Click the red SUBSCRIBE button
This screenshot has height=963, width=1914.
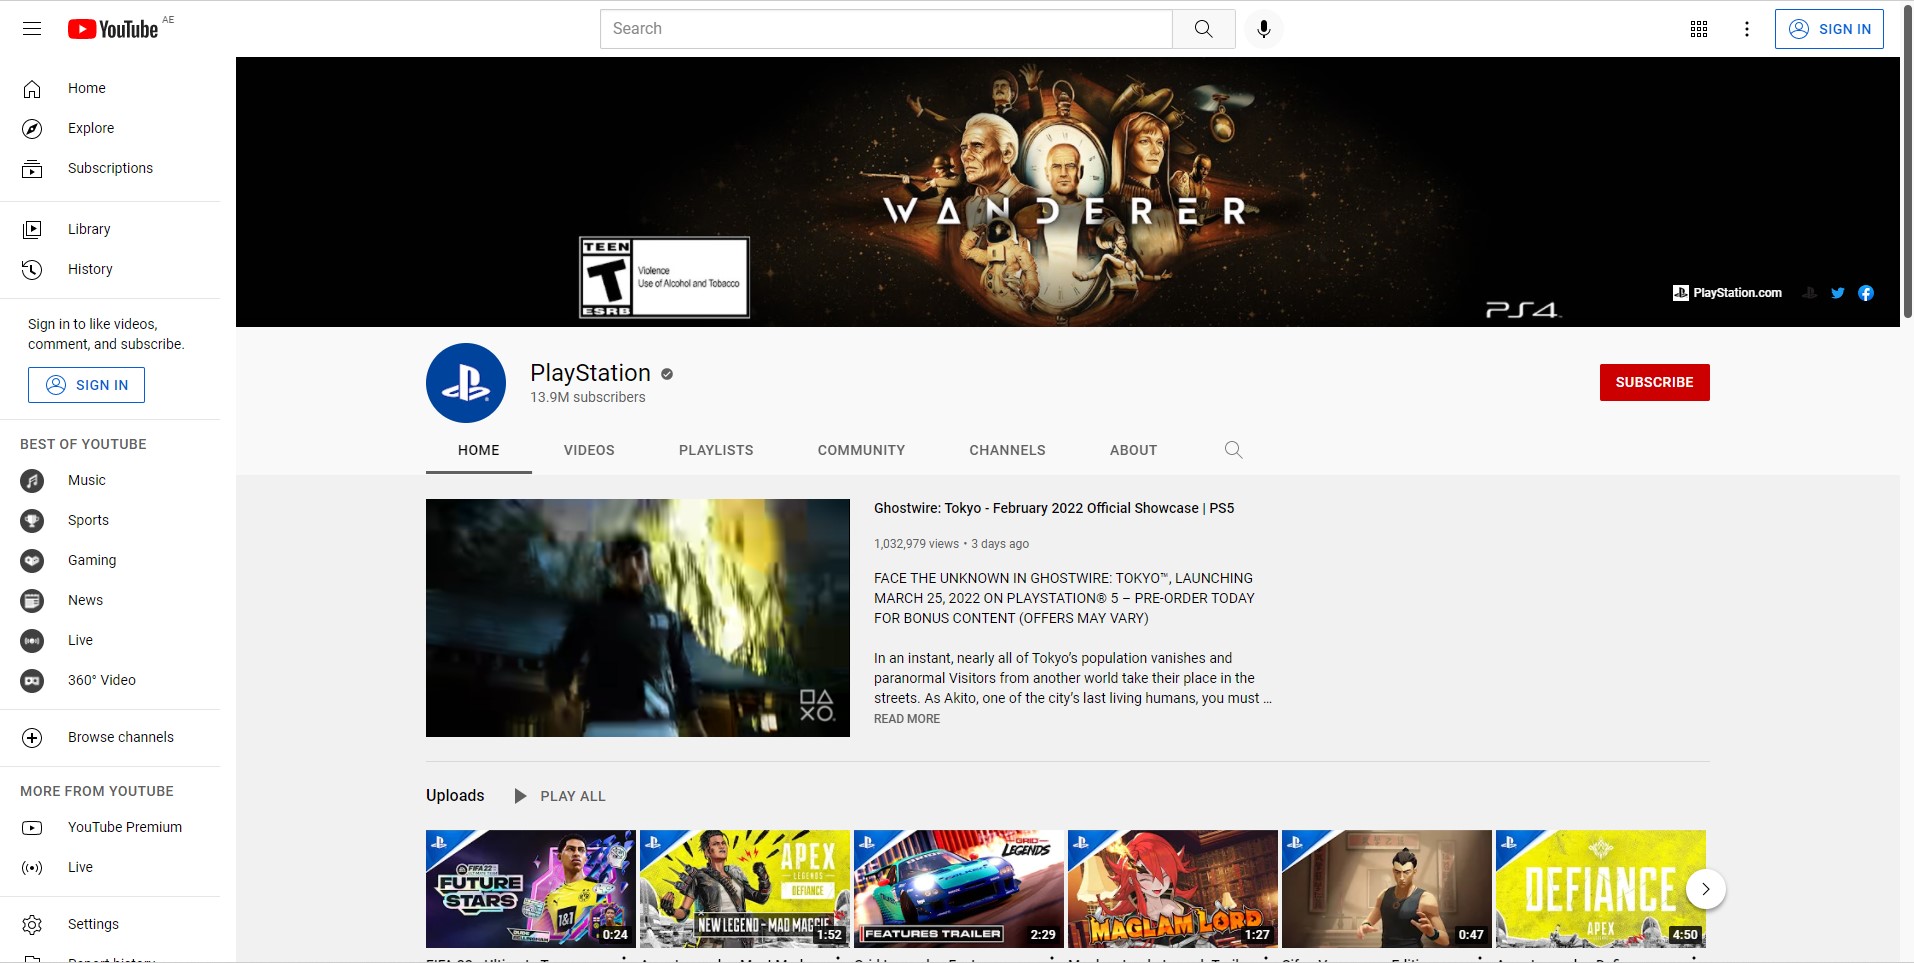point(1654,382)
